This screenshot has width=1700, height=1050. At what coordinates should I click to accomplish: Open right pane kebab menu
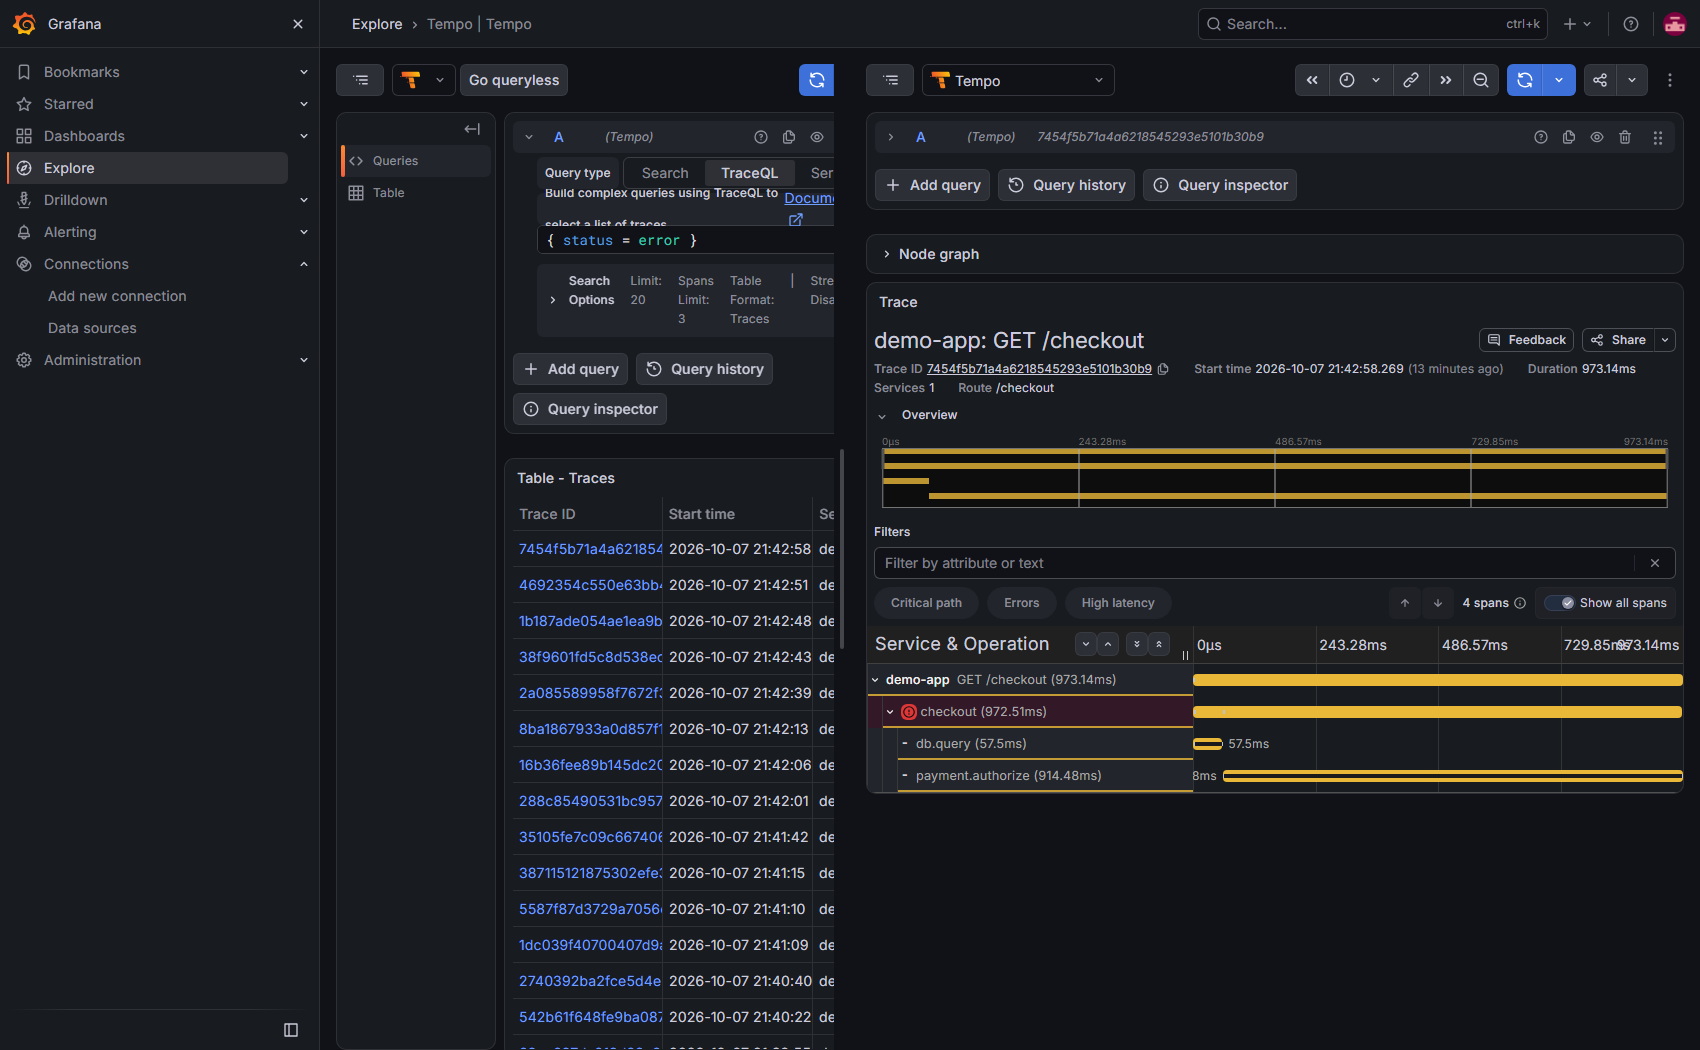[x=1669, y=80]
